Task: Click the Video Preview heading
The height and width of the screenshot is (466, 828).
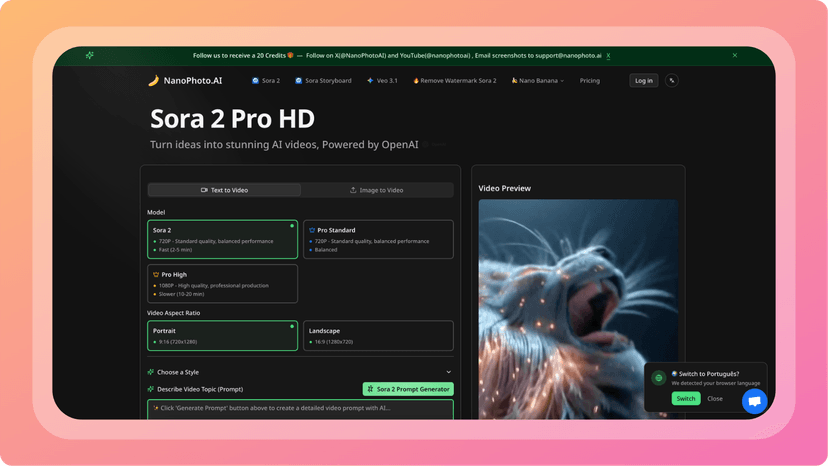Action: 504,188
